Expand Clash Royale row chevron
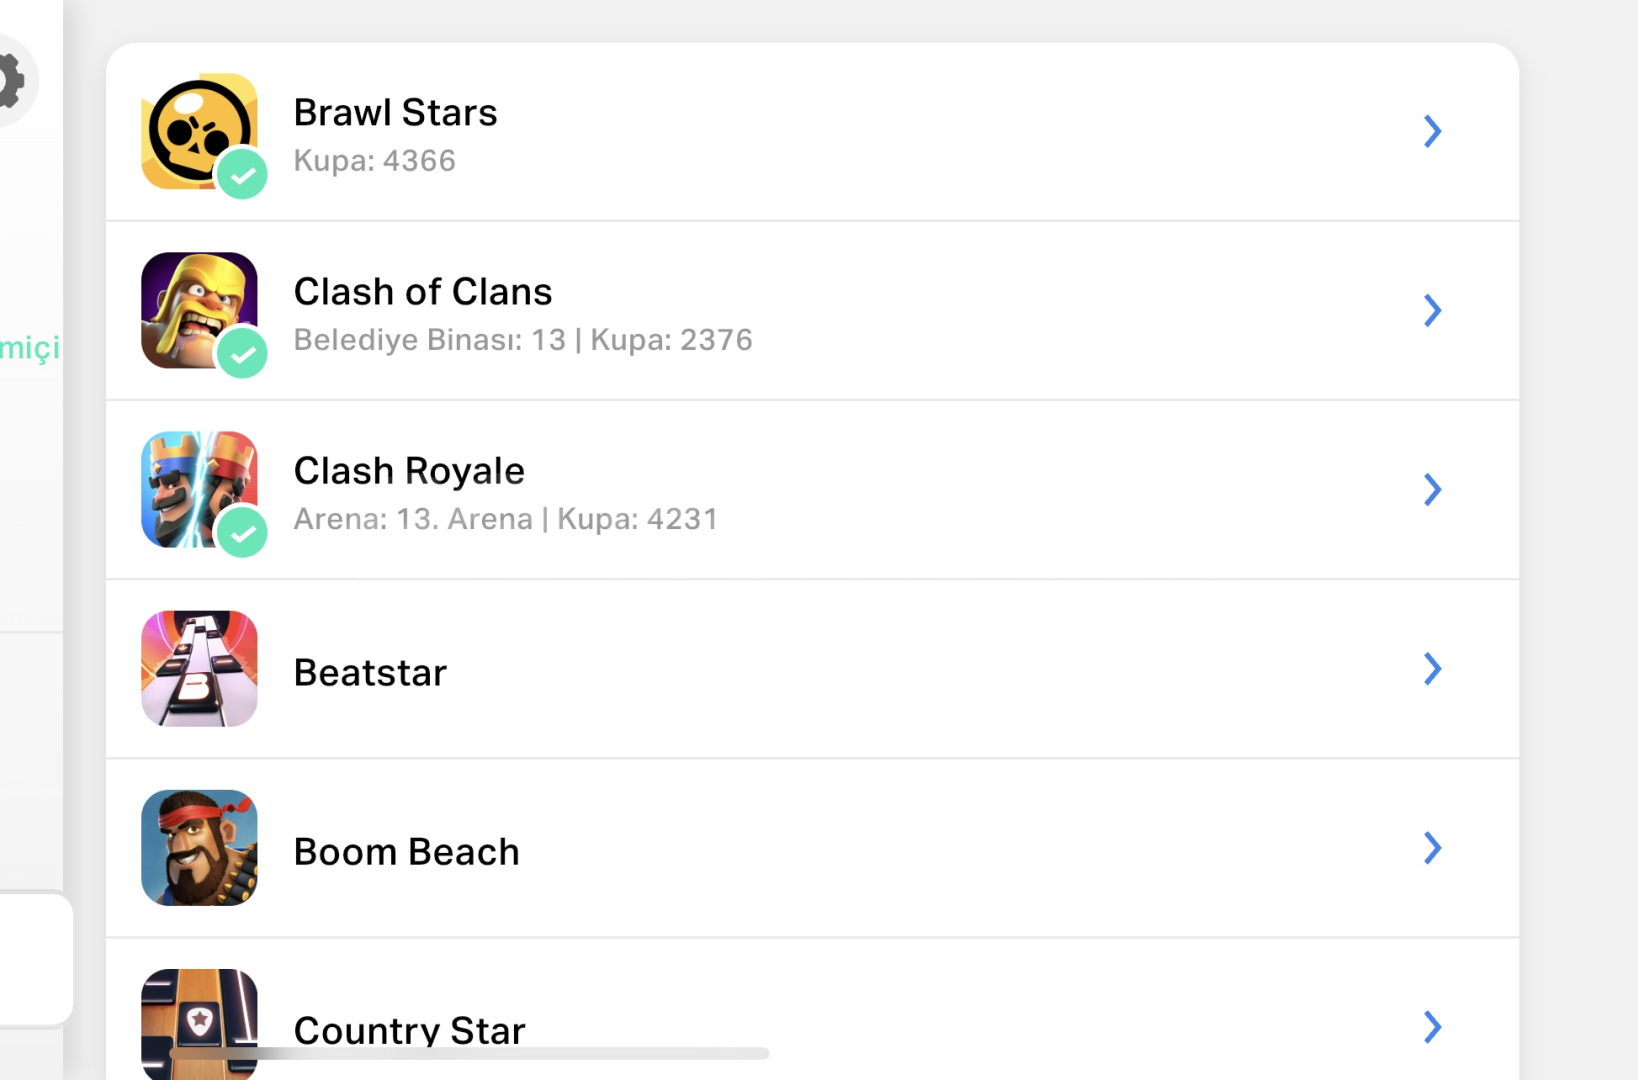Image resolution: width=1638 pixels, height=1080 pixels. click(1432, 489)
